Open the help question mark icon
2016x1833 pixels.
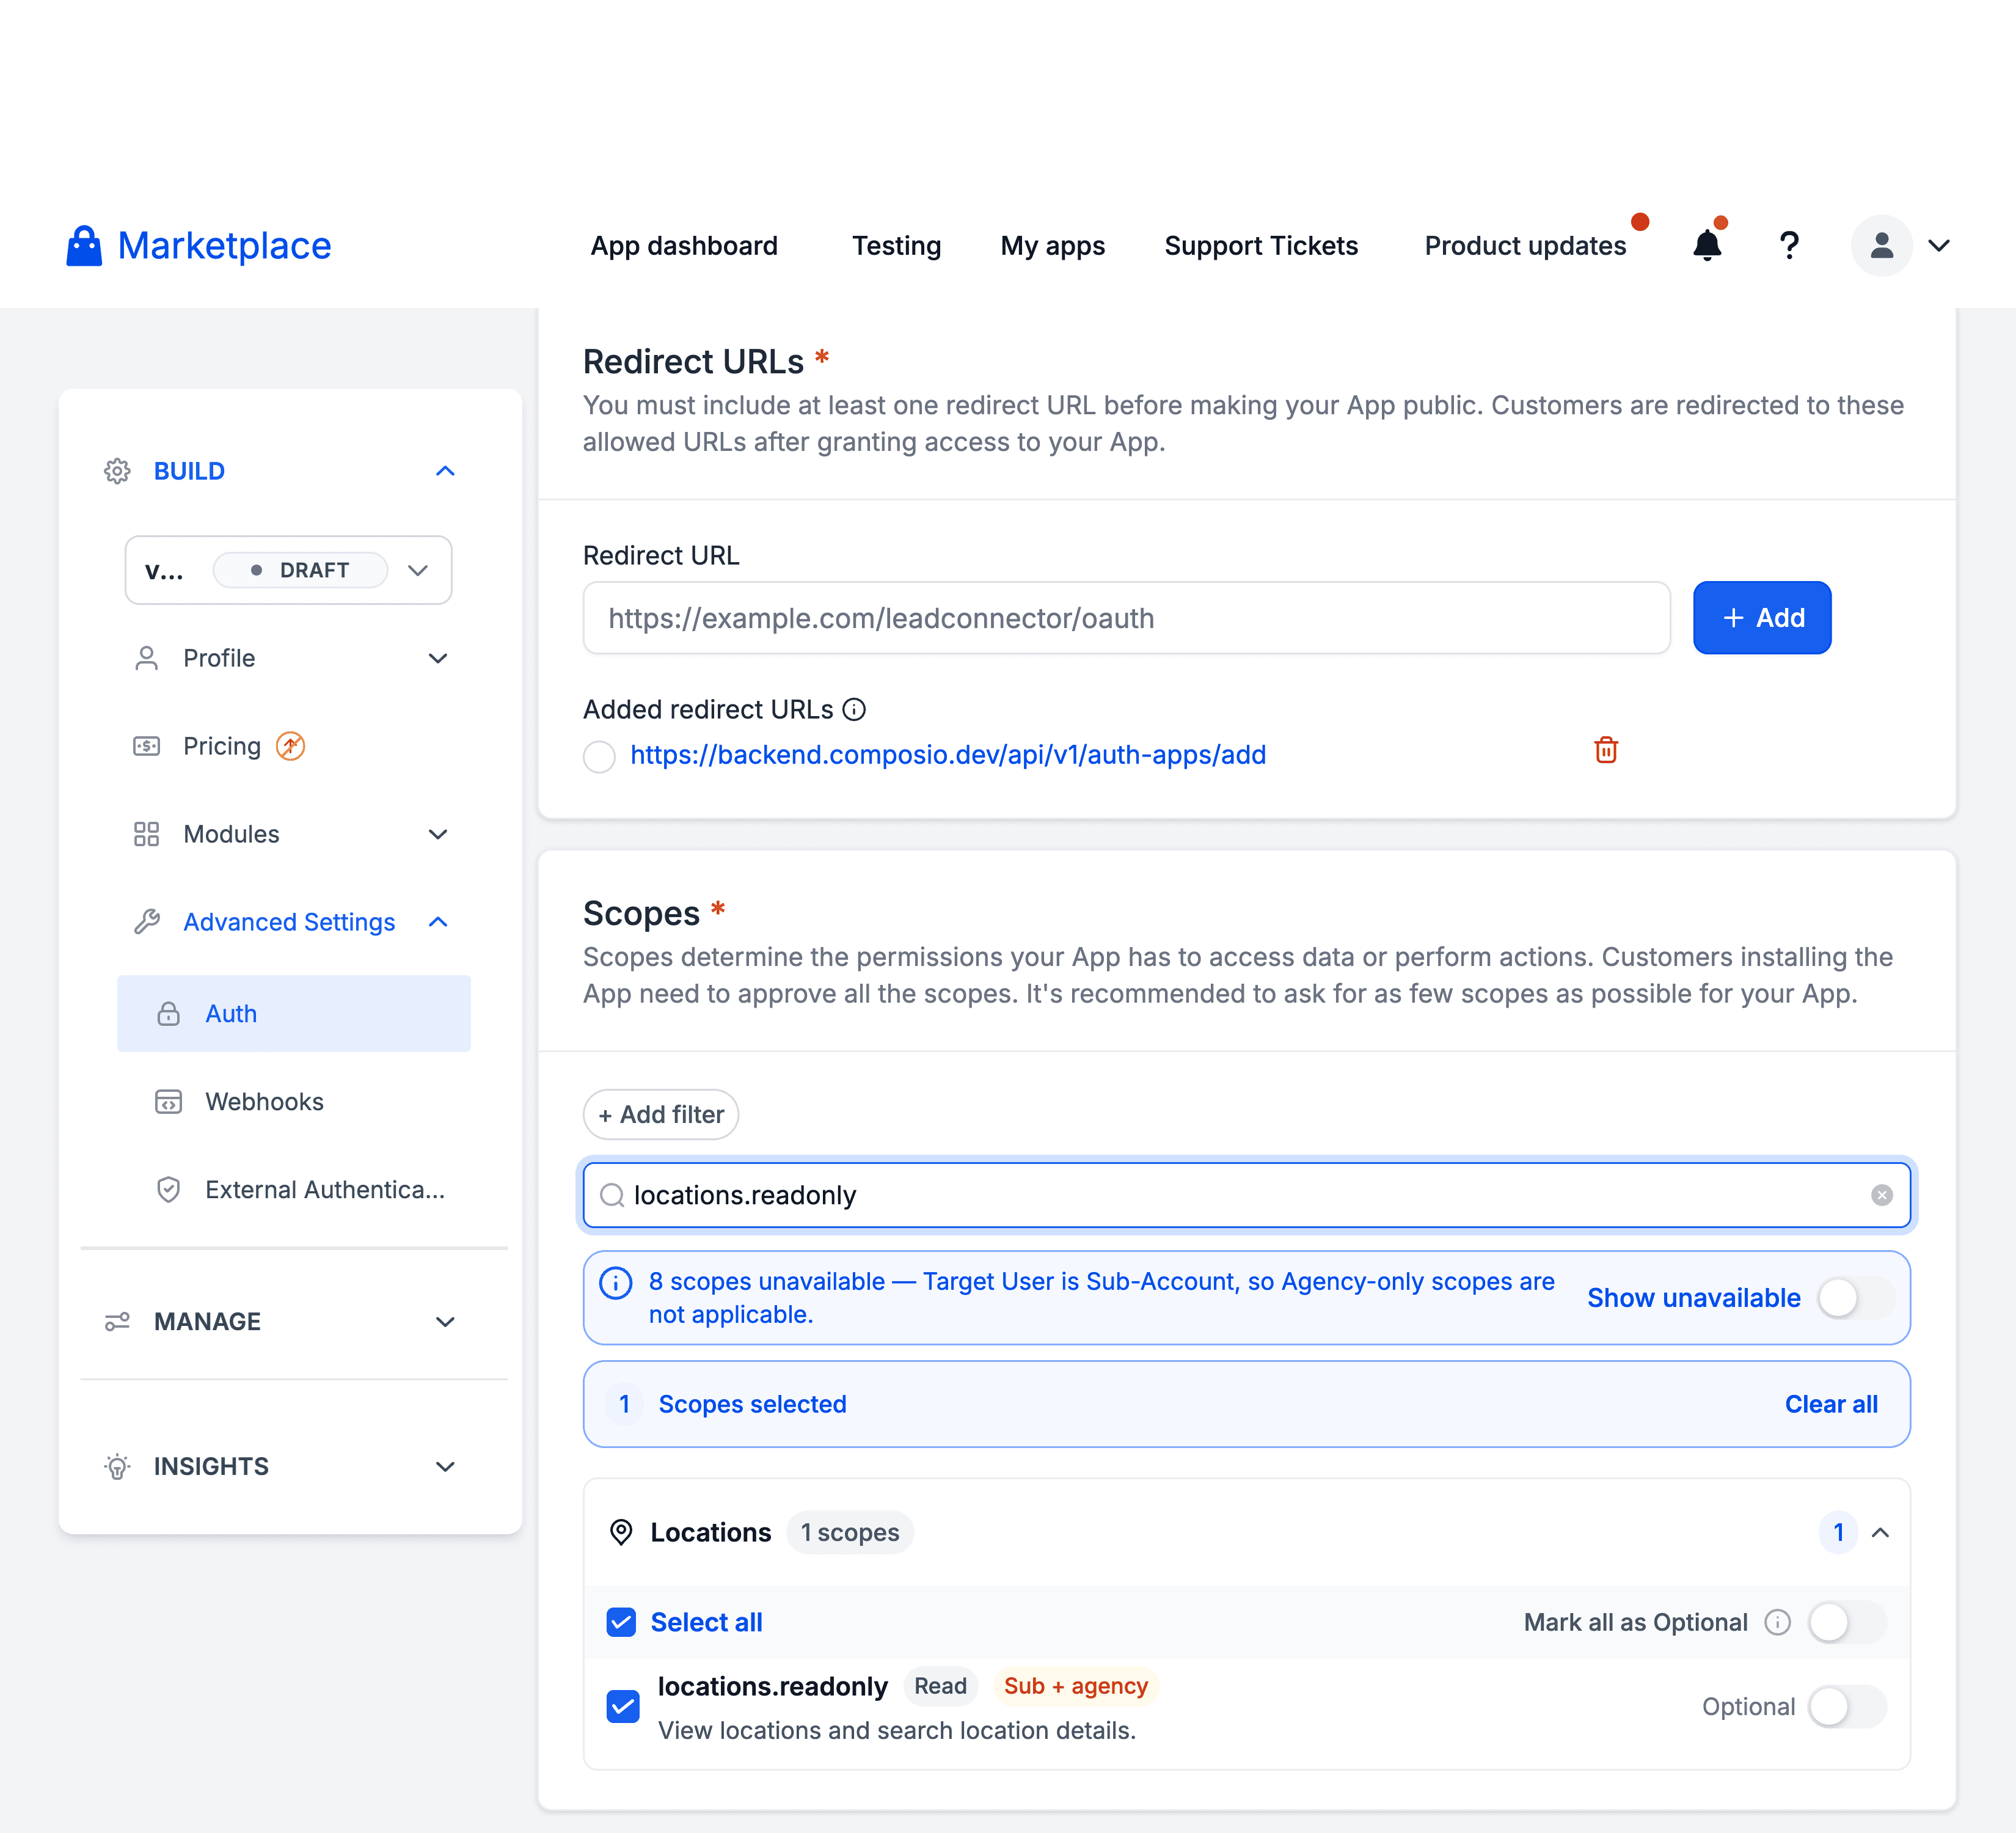1789,245
